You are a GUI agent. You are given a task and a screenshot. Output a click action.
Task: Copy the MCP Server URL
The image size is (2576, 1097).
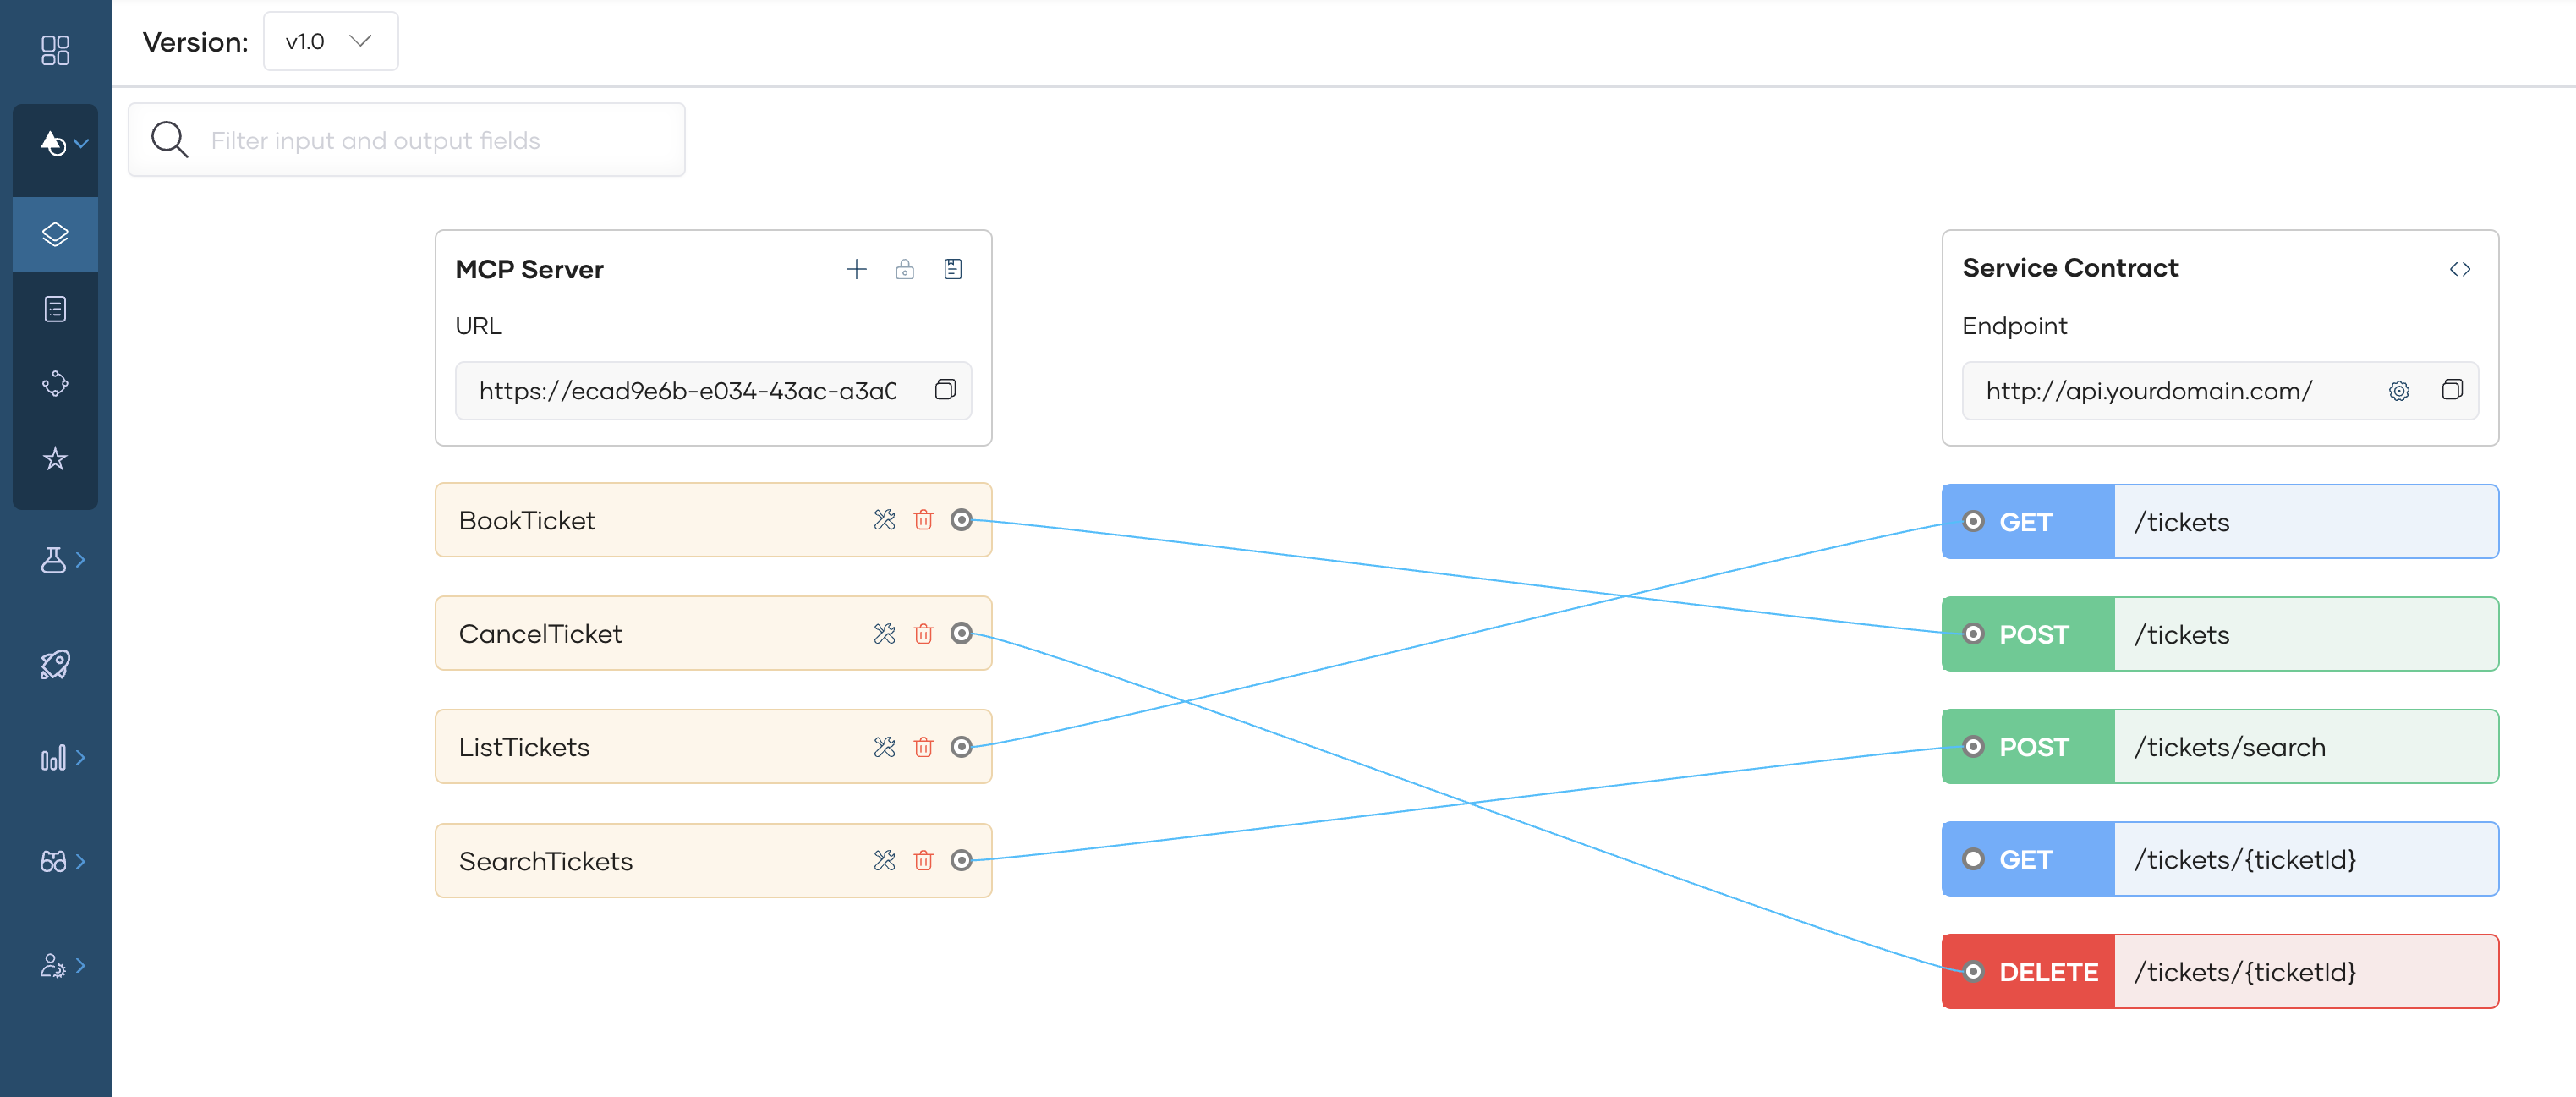point(944,390)
